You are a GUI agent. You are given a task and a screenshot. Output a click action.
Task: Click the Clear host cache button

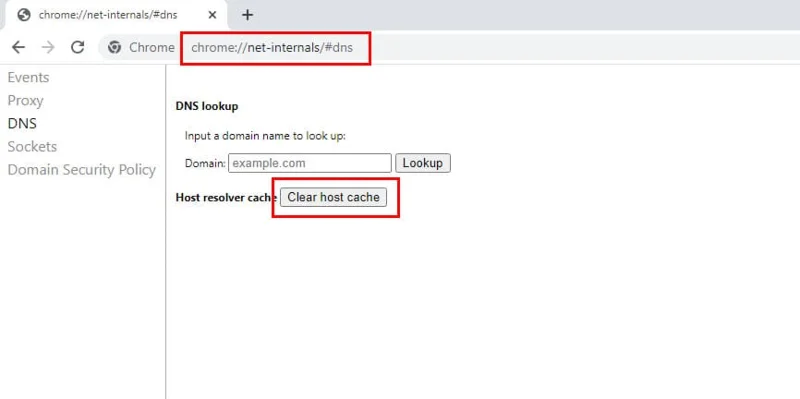click(x=334, y=197)
